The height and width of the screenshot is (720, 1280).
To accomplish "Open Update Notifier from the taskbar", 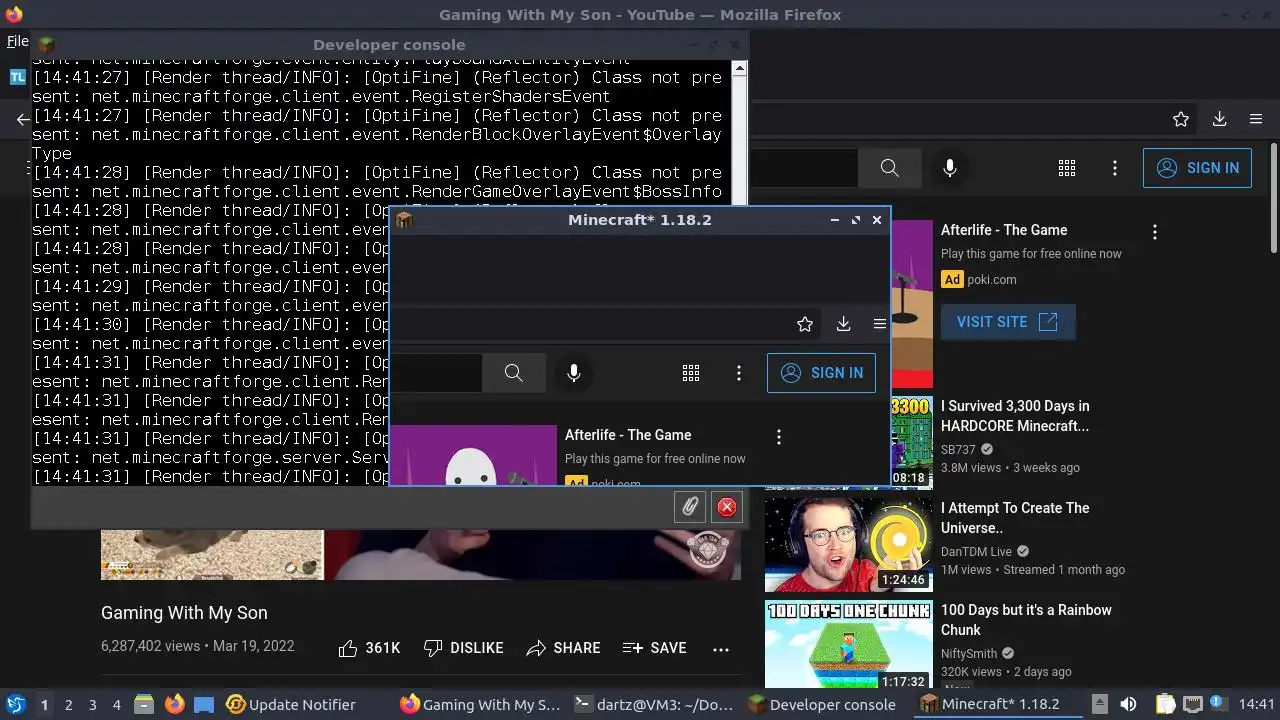I will (291, 704).
